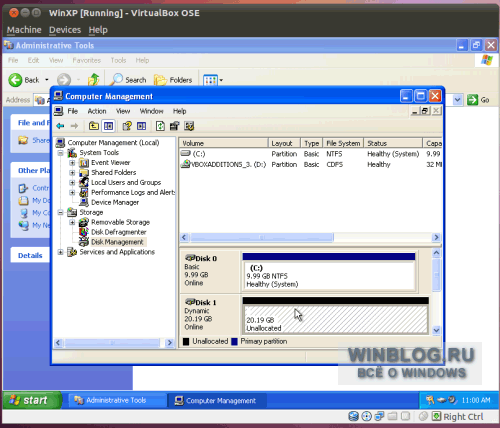Click the Disk Defragmenter icon

[x=84, y=232]
